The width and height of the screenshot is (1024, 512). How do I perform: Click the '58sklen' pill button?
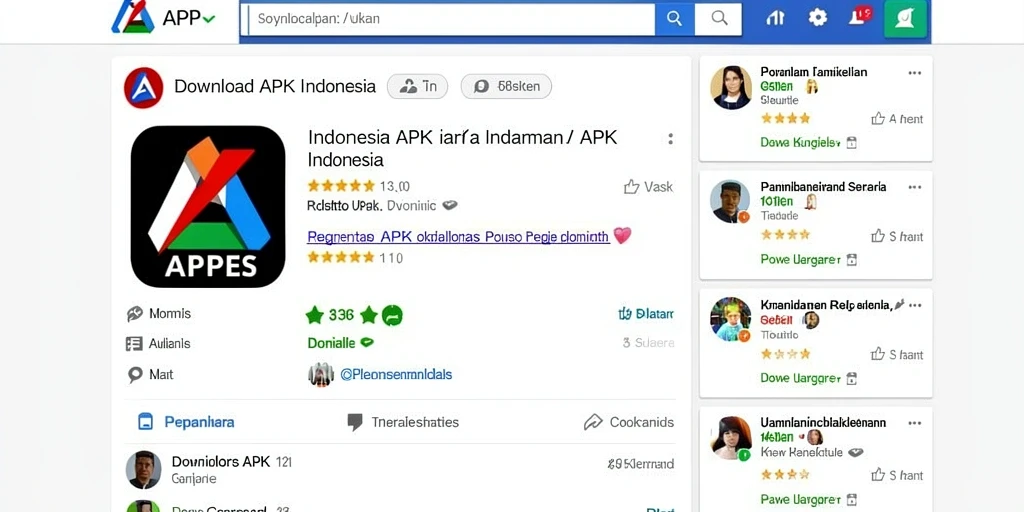506,86
